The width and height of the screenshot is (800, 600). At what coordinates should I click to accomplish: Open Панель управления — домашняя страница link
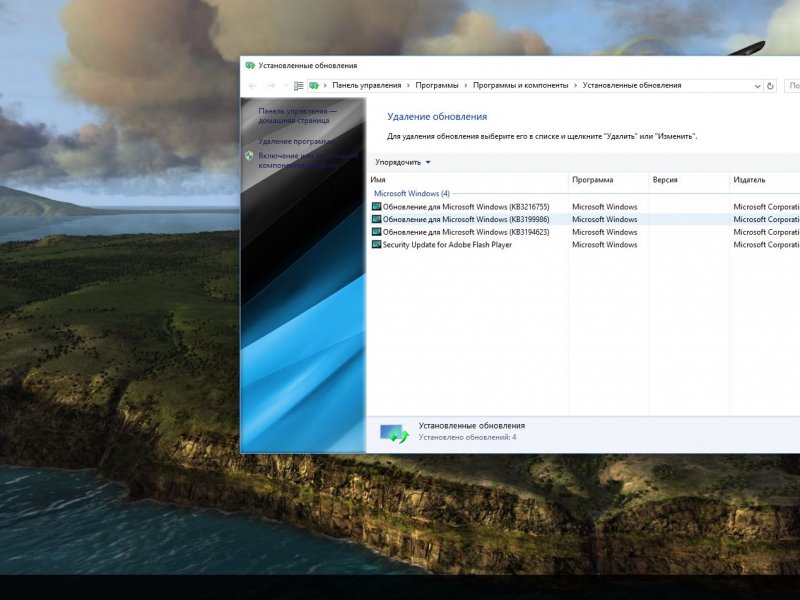point(297,116)
